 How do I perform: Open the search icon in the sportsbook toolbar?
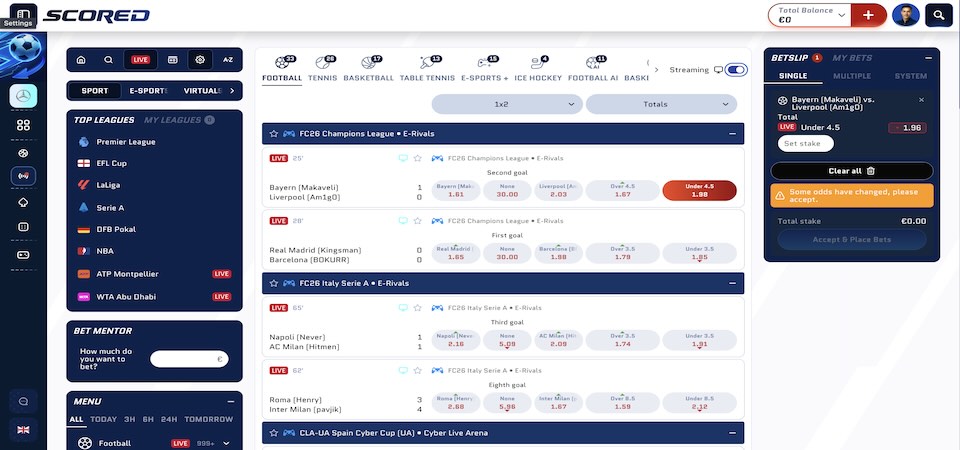tap(108, 60)
